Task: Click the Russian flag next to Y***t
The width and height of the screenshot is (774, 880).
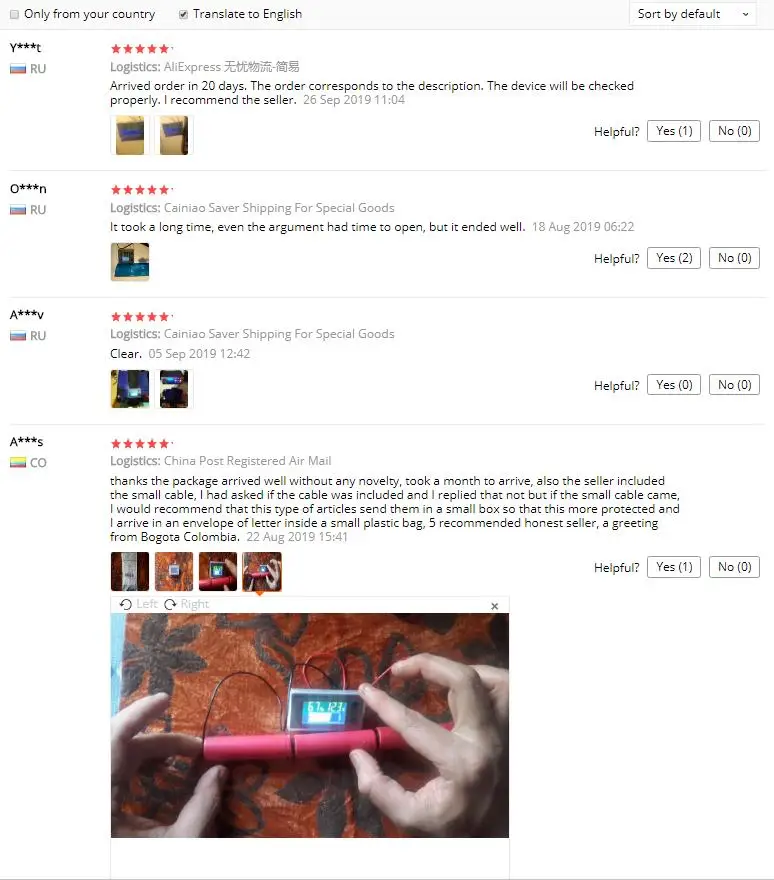Action: pyautogui.click(x=18, y=69)
